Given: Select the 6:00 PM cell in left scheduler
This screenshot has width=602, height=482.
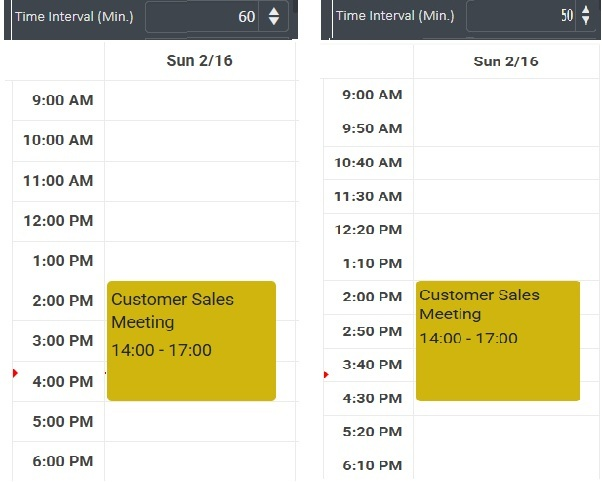Looking at the screenshot, I should click(200, 461).
